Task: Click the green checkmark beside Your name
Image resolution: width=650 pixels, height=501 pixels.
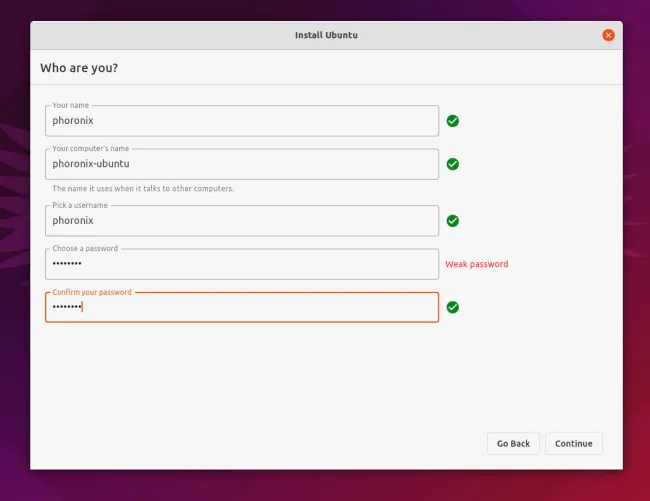Action: coord(452,121)
